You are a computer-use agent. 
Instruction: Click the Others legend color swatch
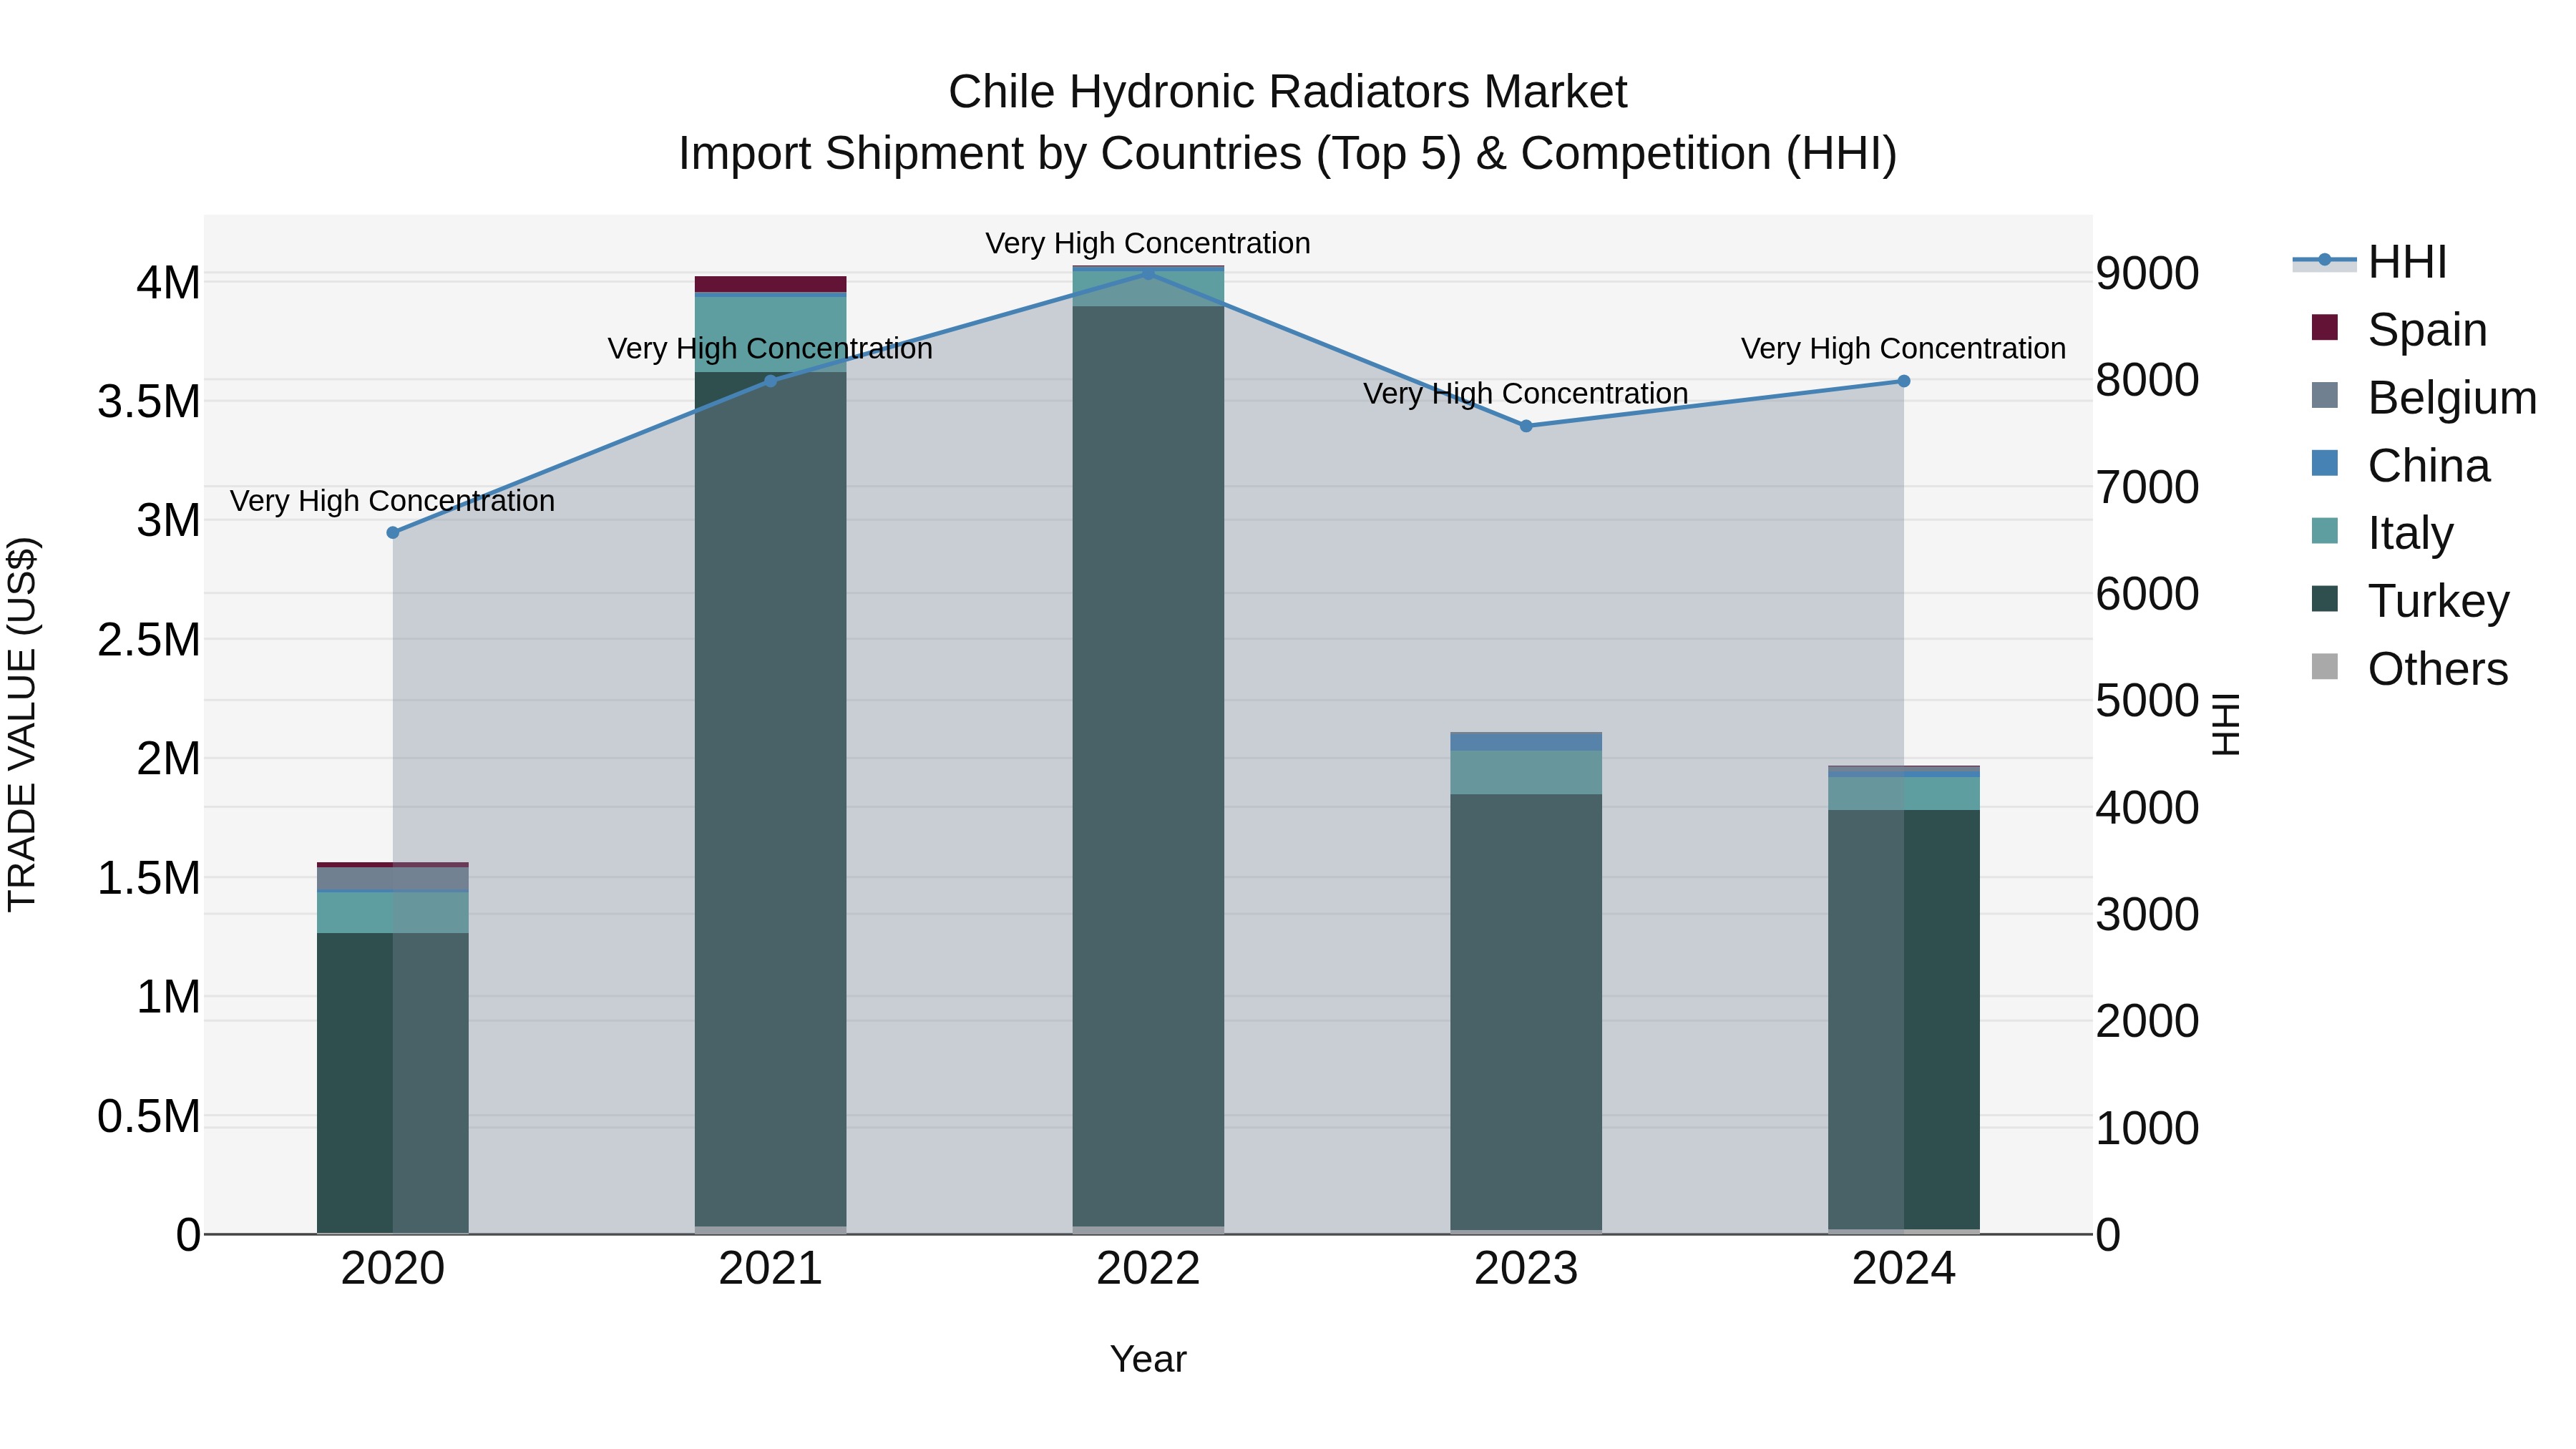point(2325,667)
